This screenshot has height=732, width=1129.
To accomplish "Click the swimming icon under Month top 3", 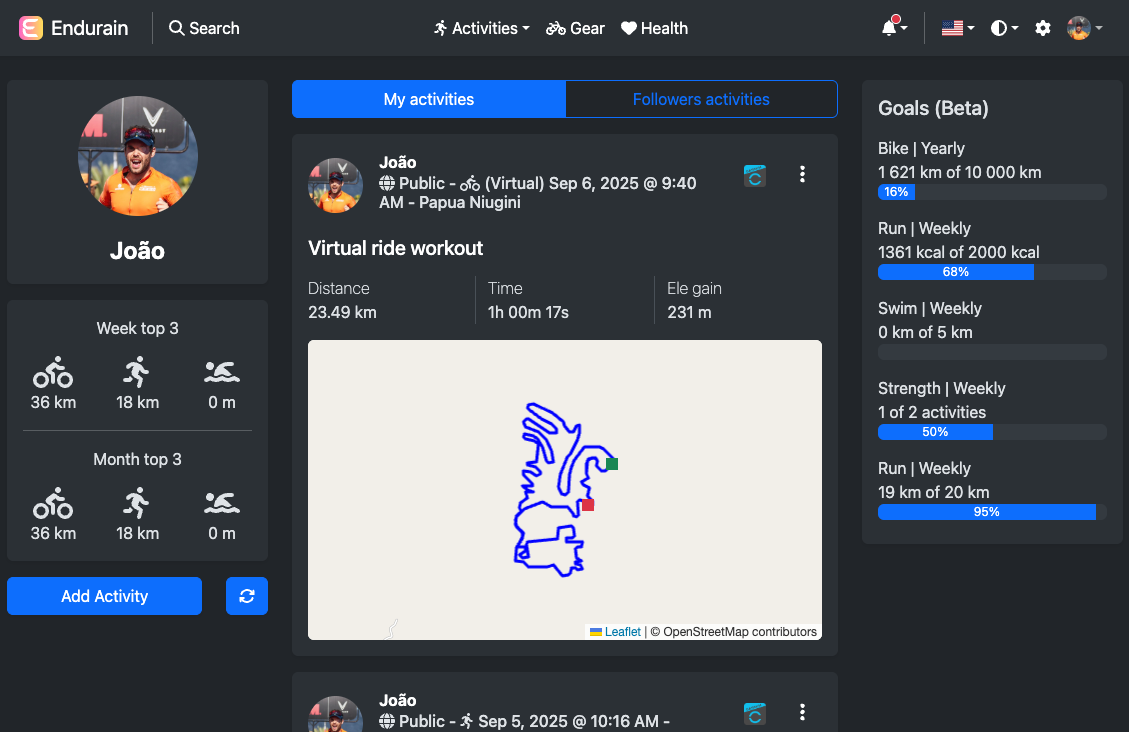I will (x=221, y=505).
